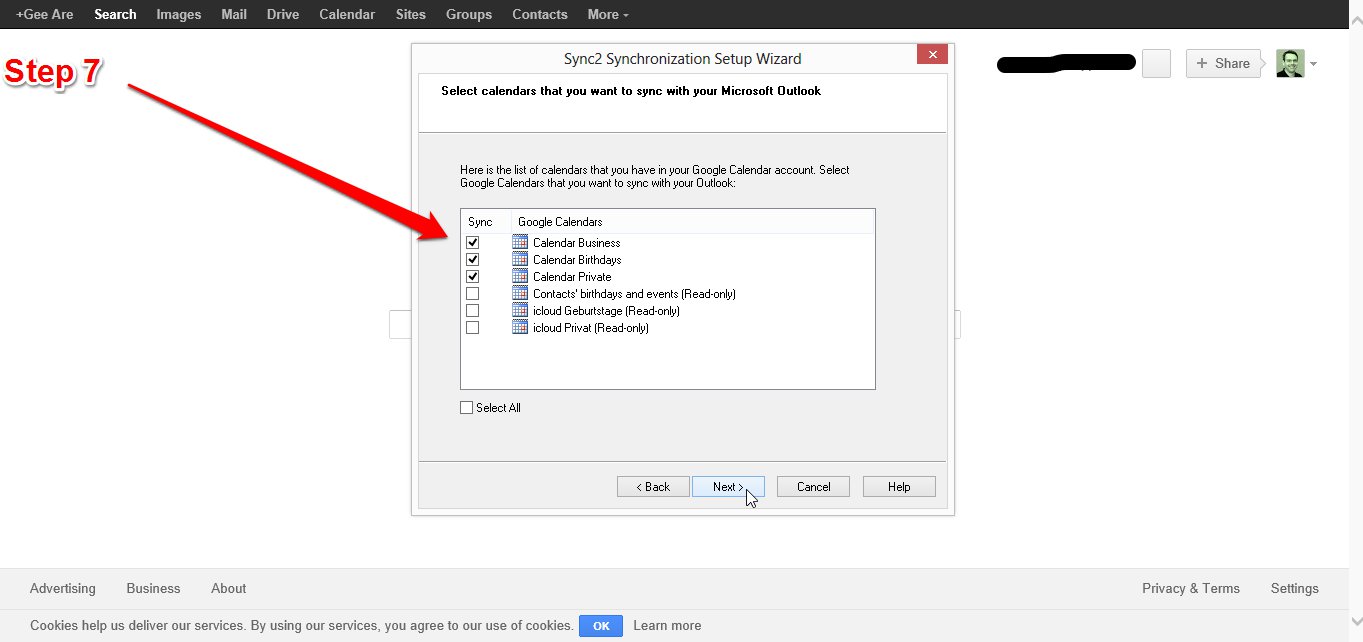Click the Learn more cookies link
The width and height of the screenshot is (1363, 642).
[x=667, y=626]
